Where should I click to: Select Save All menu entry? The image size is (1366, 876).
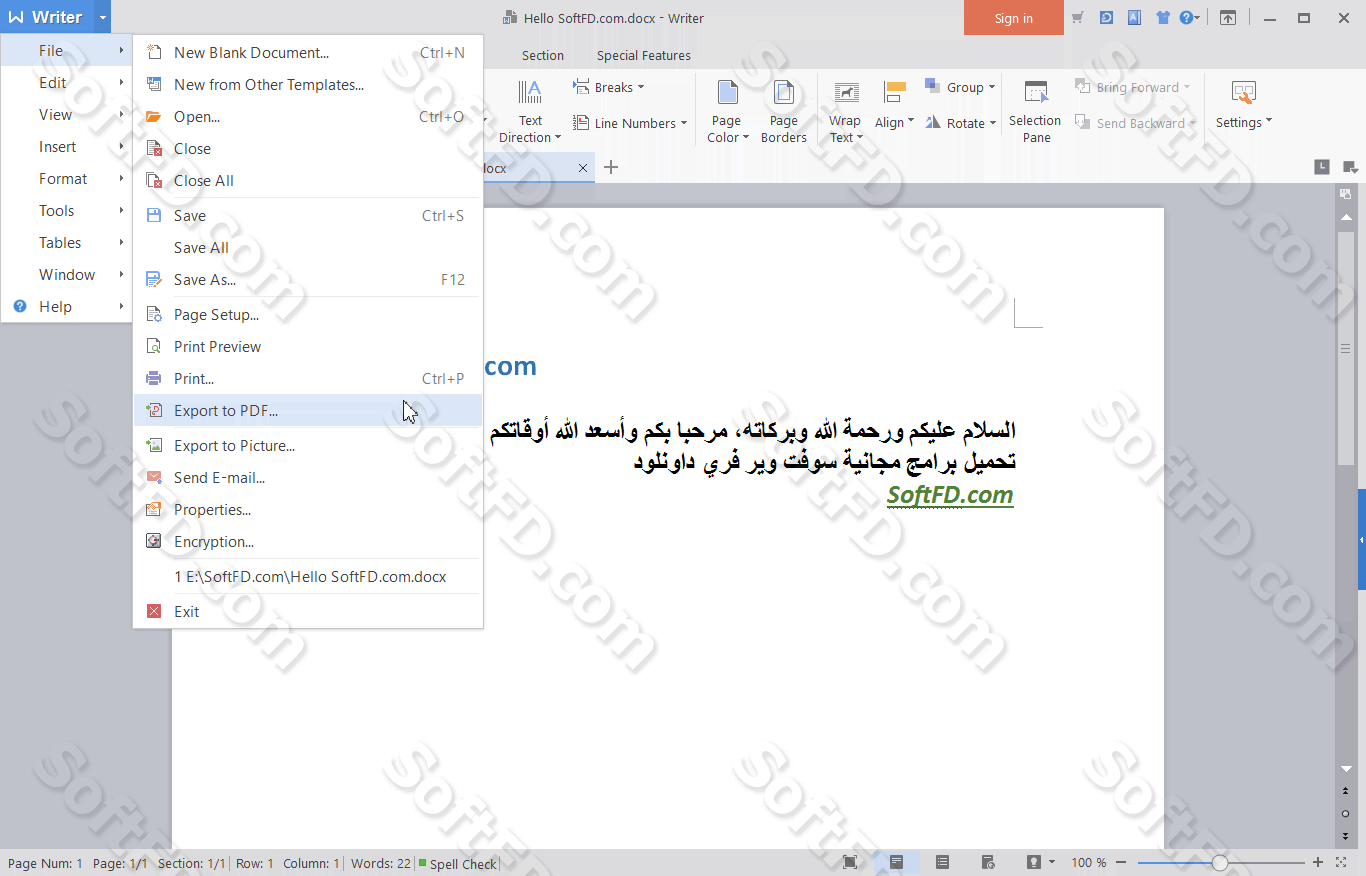[x=308, y=248]
